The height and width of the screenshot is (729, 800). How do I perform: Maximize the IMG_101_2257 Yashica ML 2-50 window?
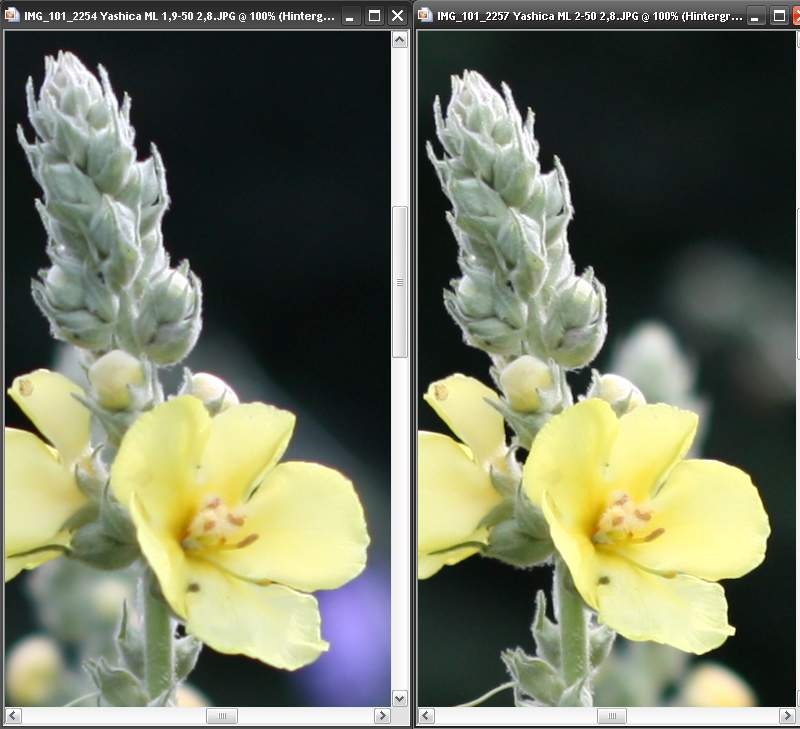779,16
